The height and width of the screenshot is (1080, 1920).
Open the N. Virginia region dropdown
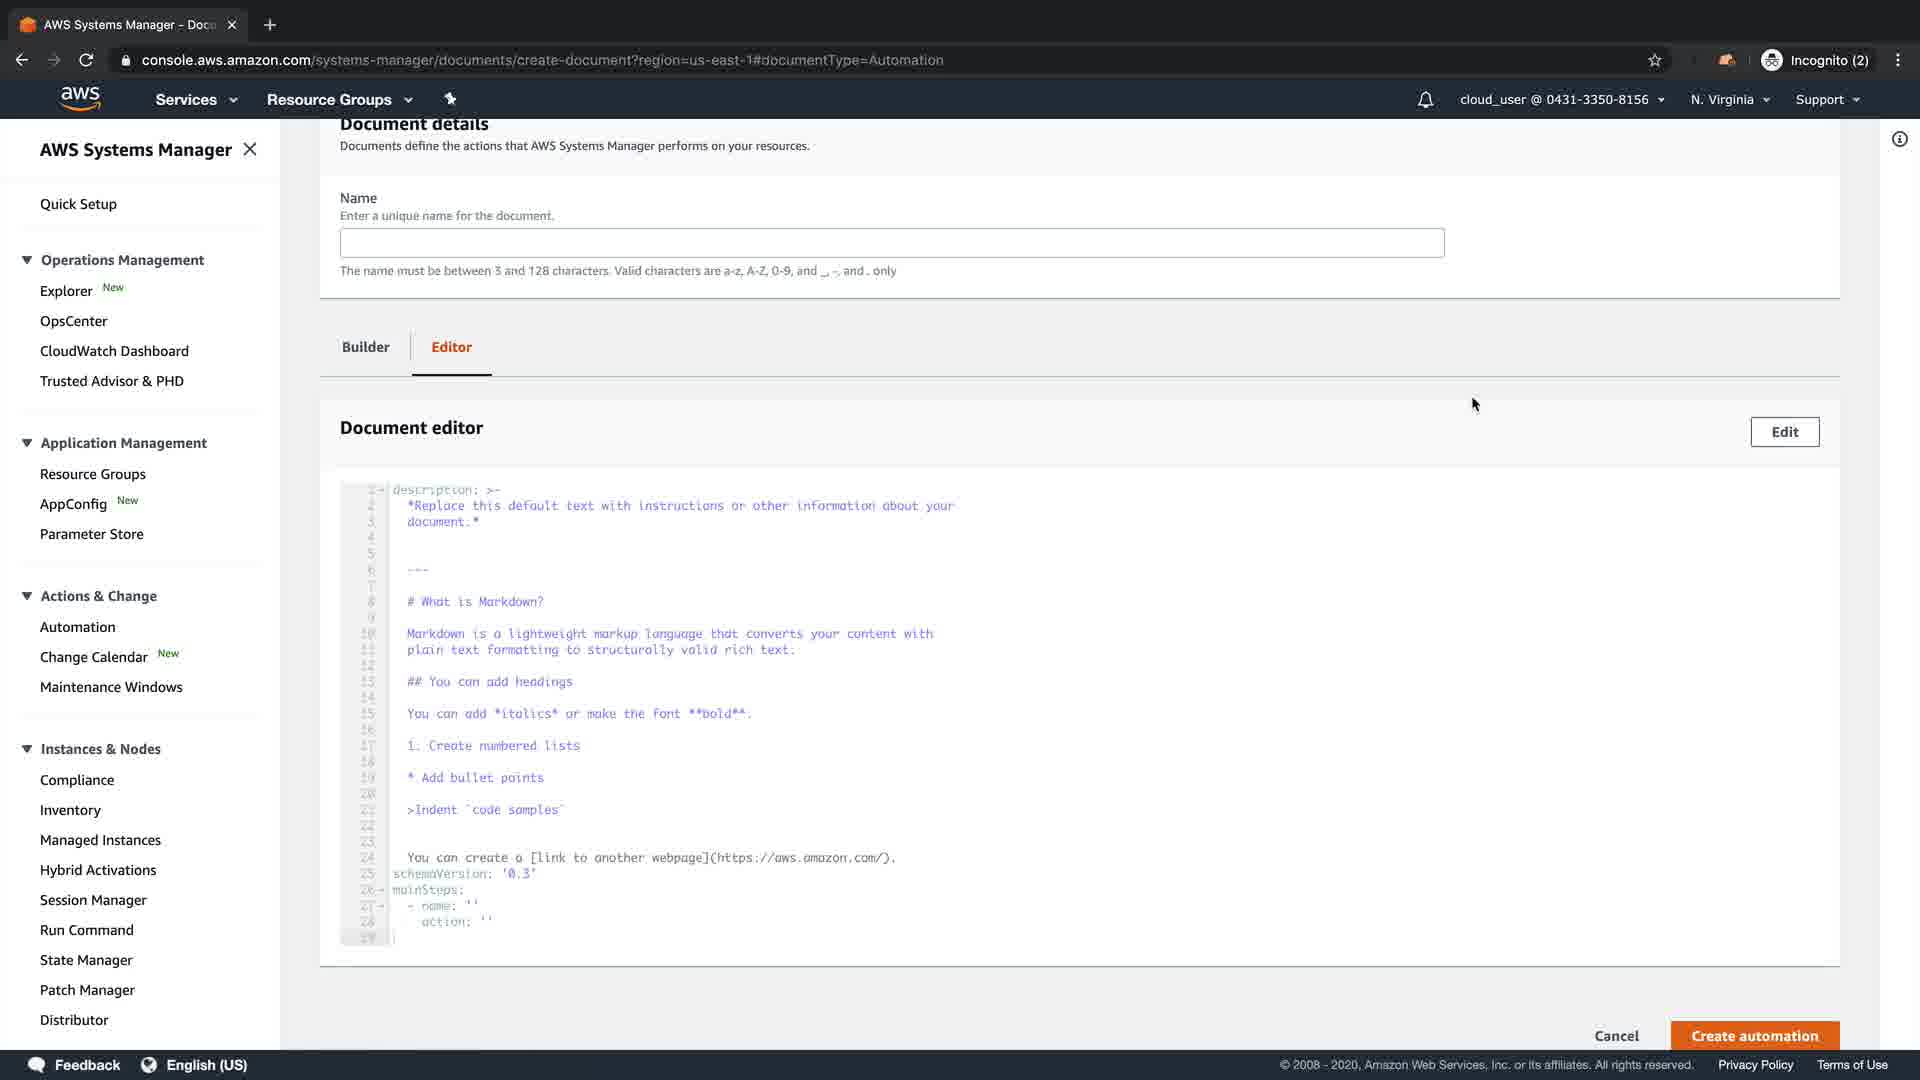tap(1730, 100)
